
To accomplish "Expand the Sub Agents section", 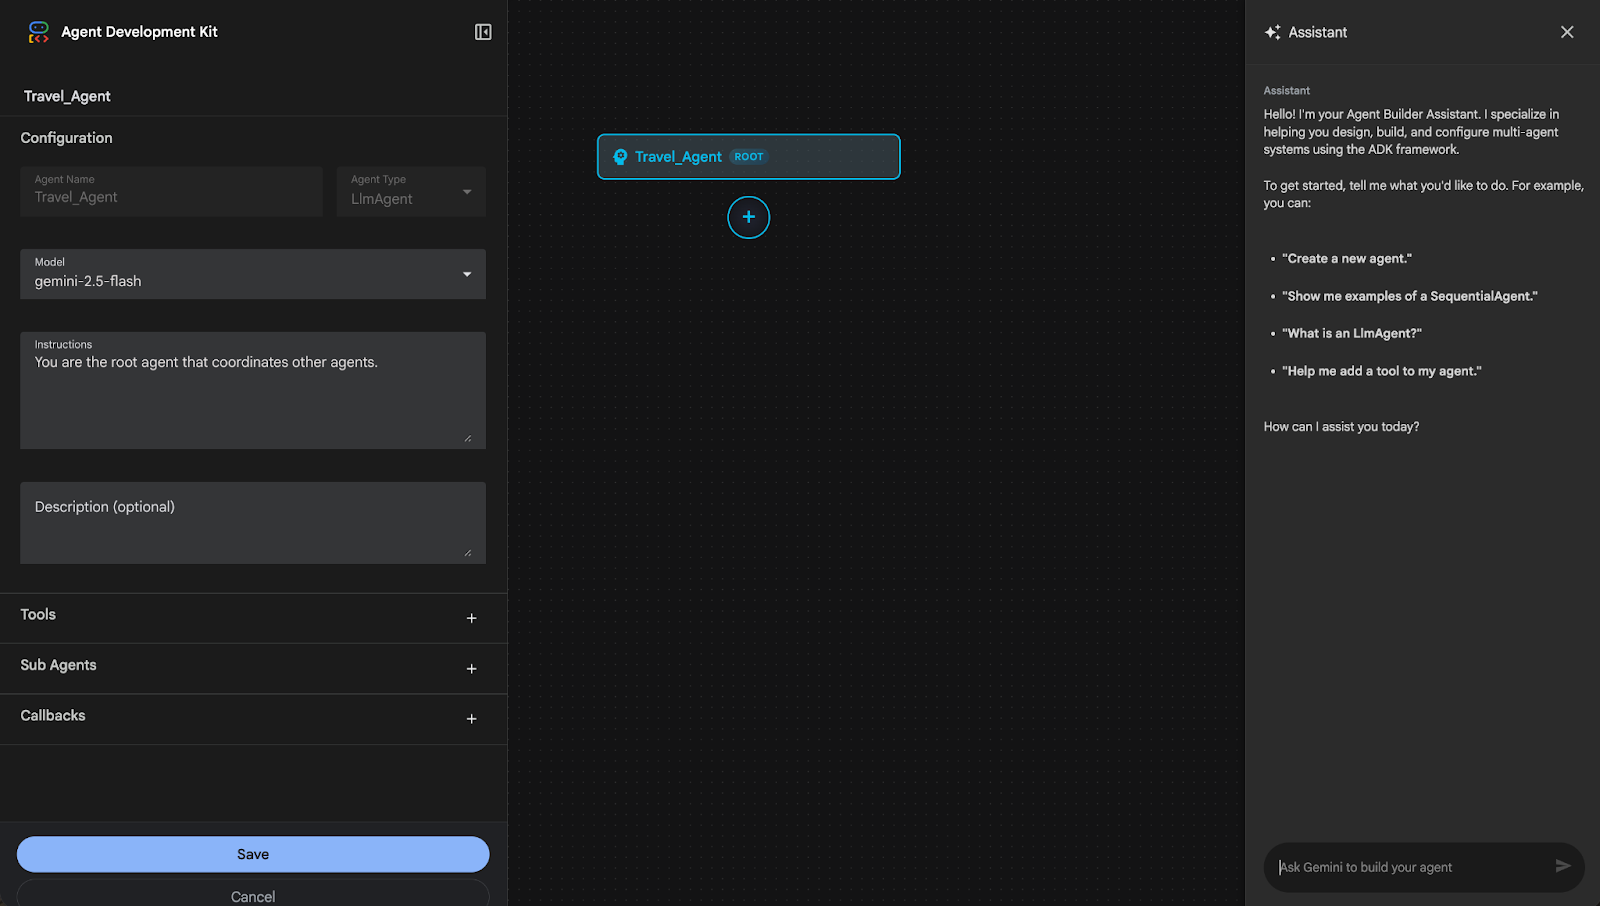I will point(471,668).
